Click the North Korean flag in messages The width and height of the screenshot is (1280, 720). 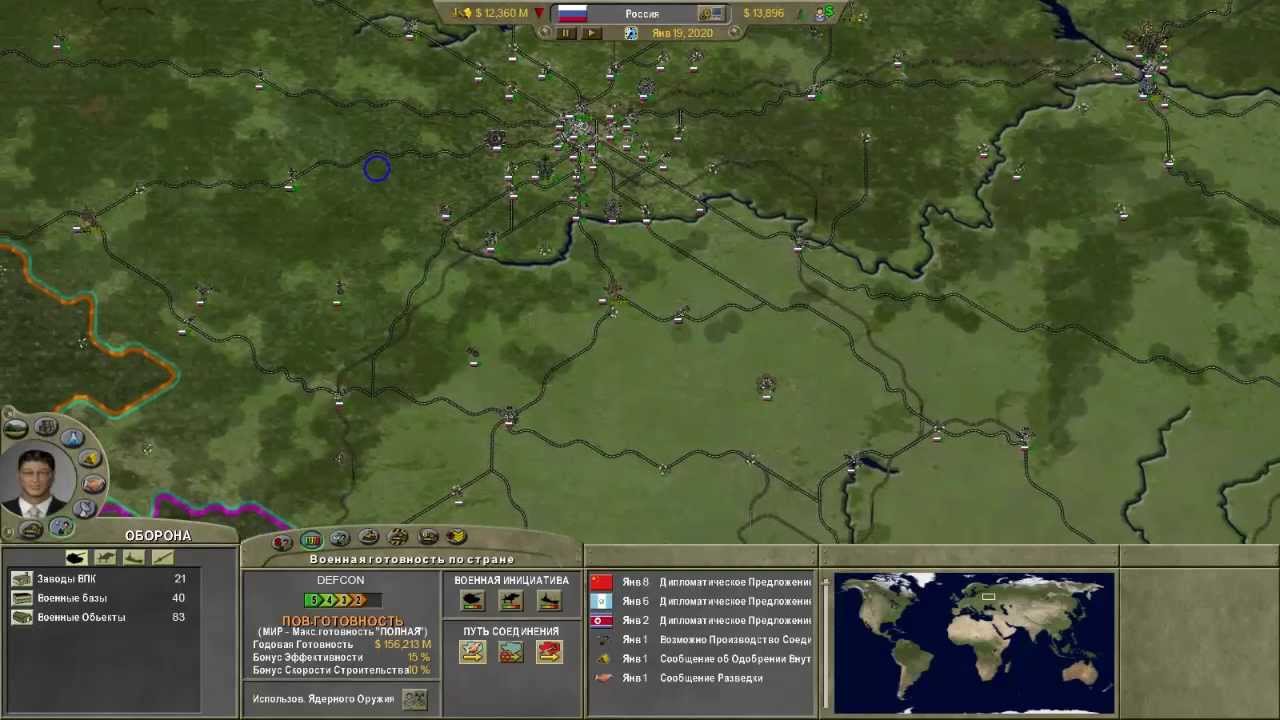(602, 620)
